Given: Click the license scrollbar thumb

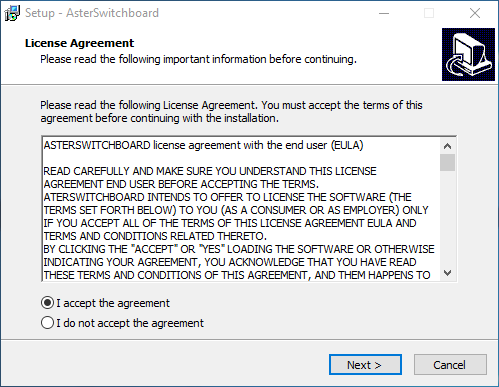Looking at the screenshot, I should tap(447, 162).
